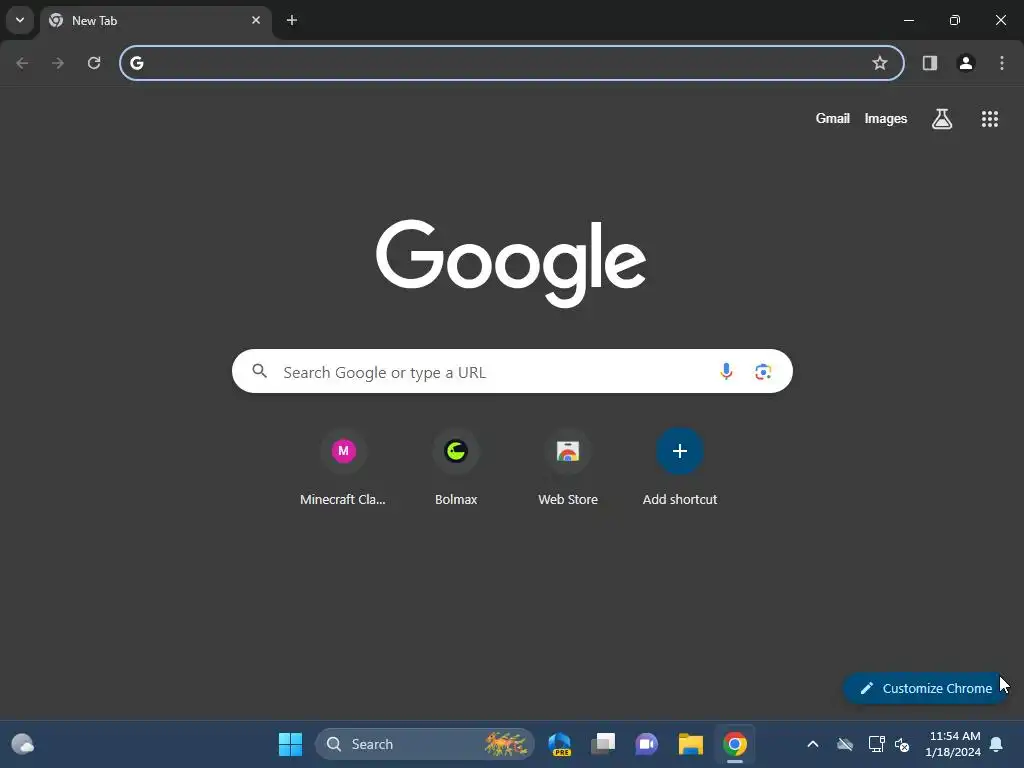This screenshot has width=1024, height=768.
Task: Open the Bolmax shortcut
Action: click(x=456, y=468)
